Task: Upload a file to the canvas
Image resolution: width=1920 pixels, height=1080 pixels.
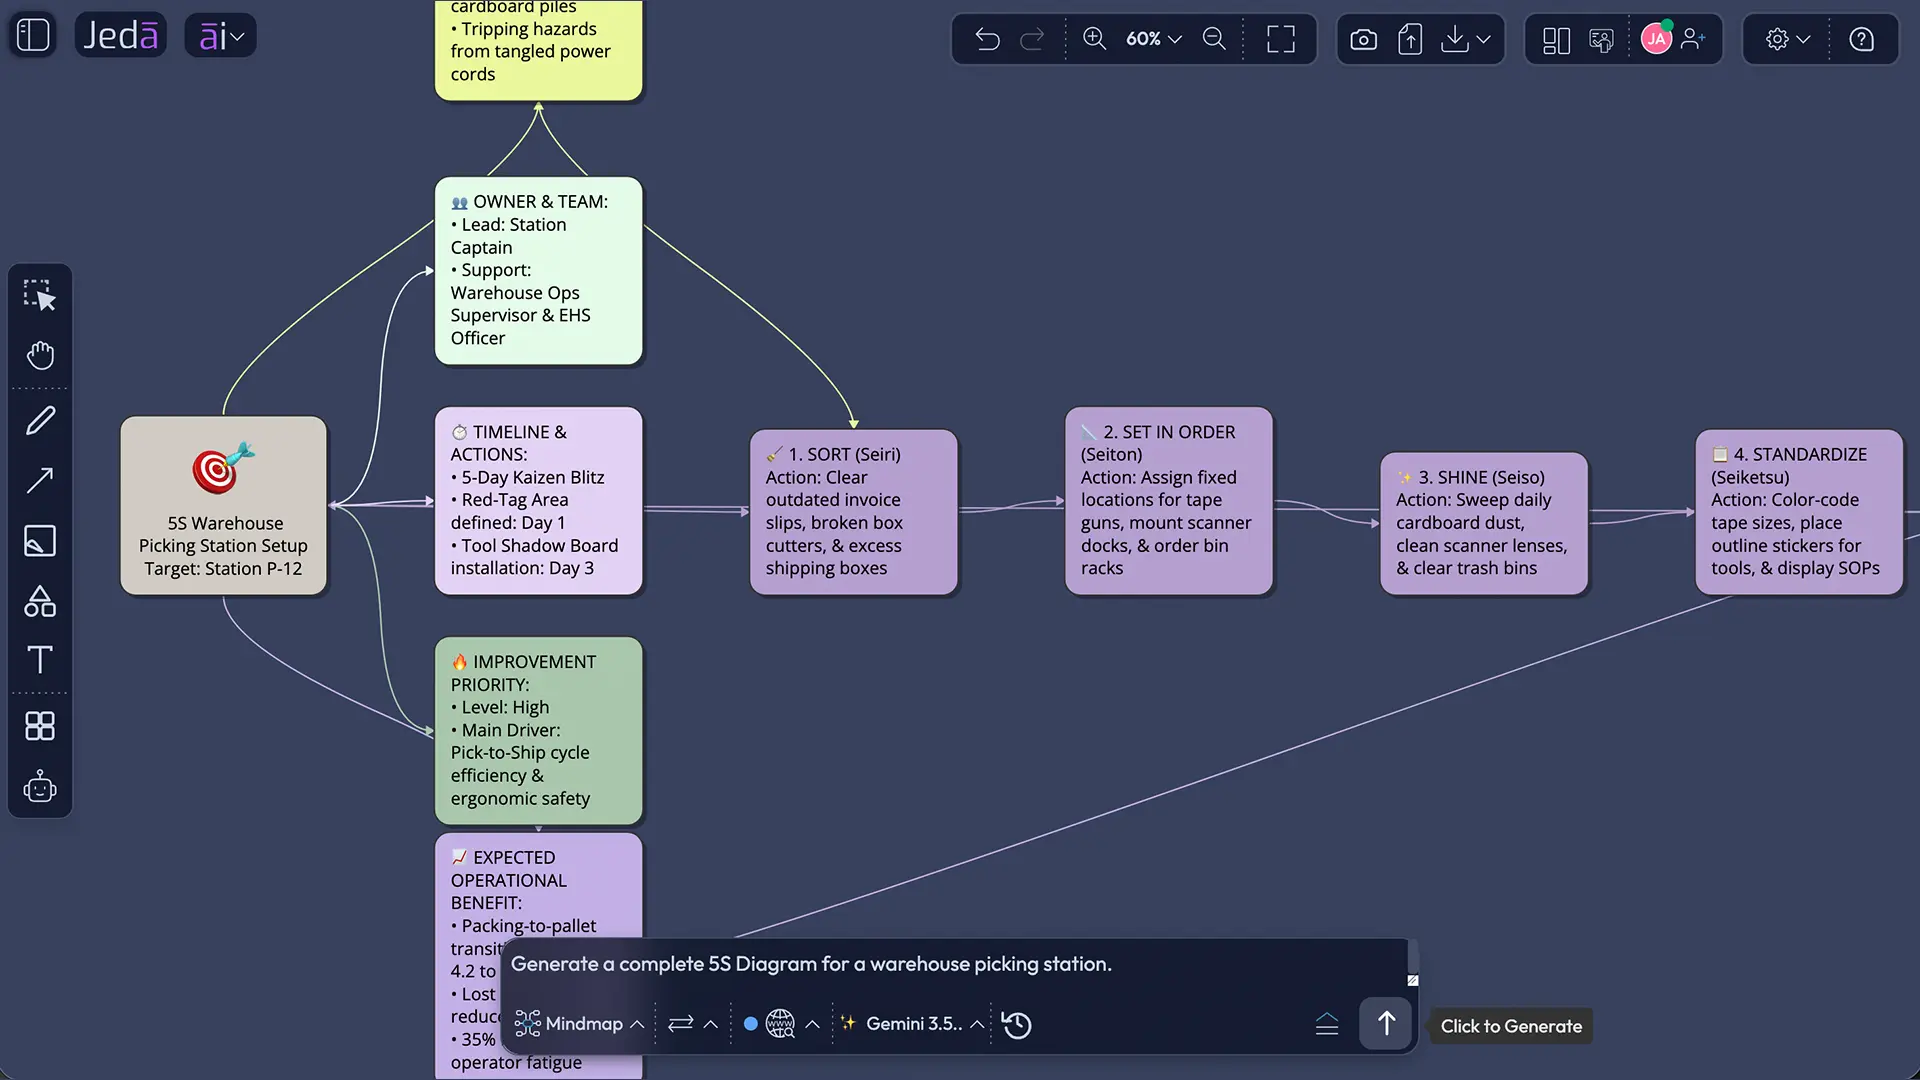Action: tap(1410, 39)
